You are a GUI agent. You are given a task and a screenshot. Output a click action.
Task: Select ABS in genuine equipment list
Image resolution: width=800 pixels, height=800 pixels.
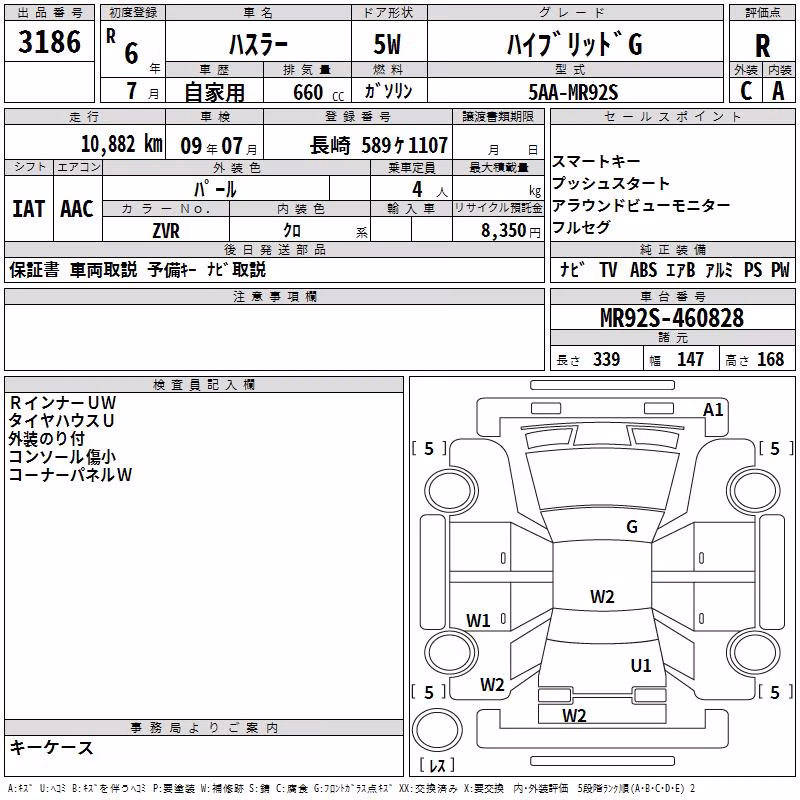pyautogui.click(x=643, y=269)
